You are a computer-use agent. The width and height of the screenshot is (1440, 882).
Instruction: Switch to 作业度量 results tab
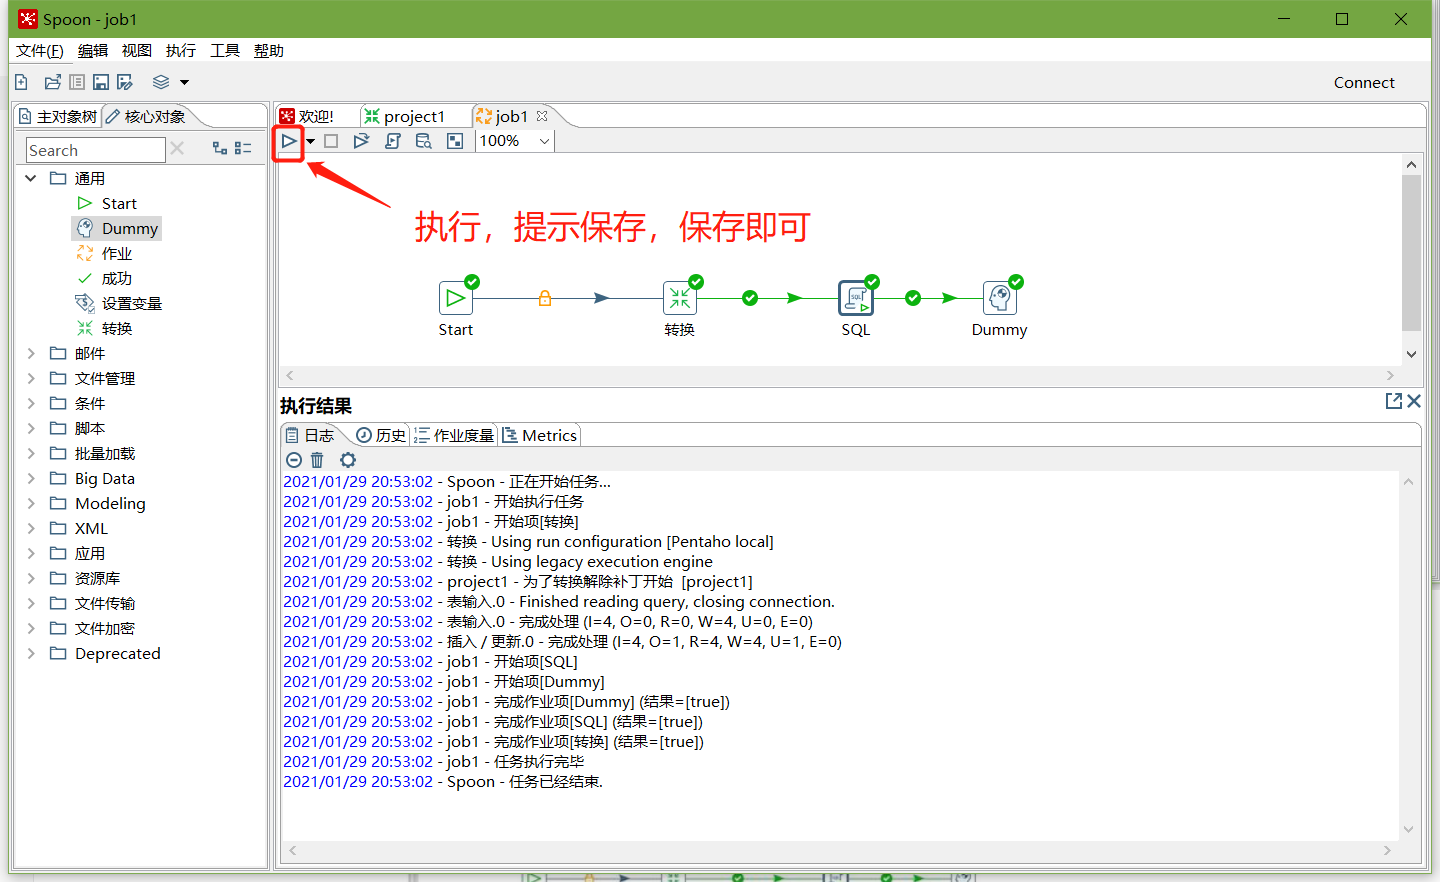click(454, 435)
